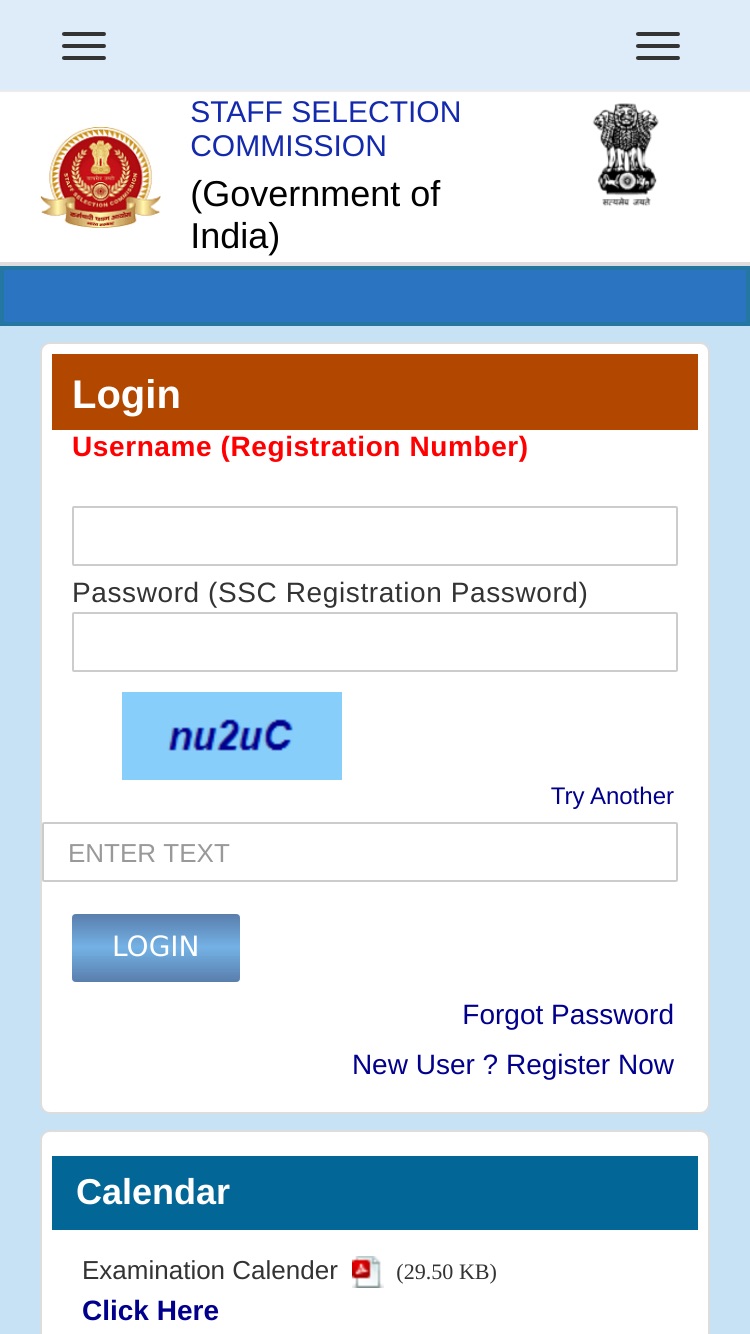Click the blue navigation bar strip

tap(375, 296)
